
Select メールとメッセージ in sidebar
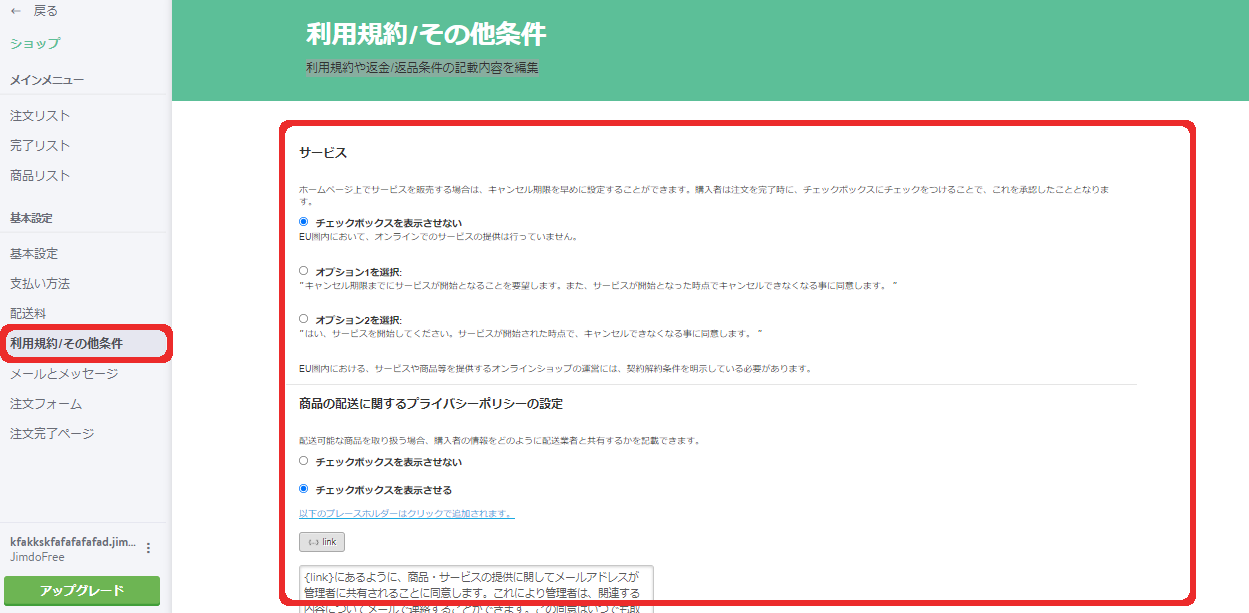[64, 374]
